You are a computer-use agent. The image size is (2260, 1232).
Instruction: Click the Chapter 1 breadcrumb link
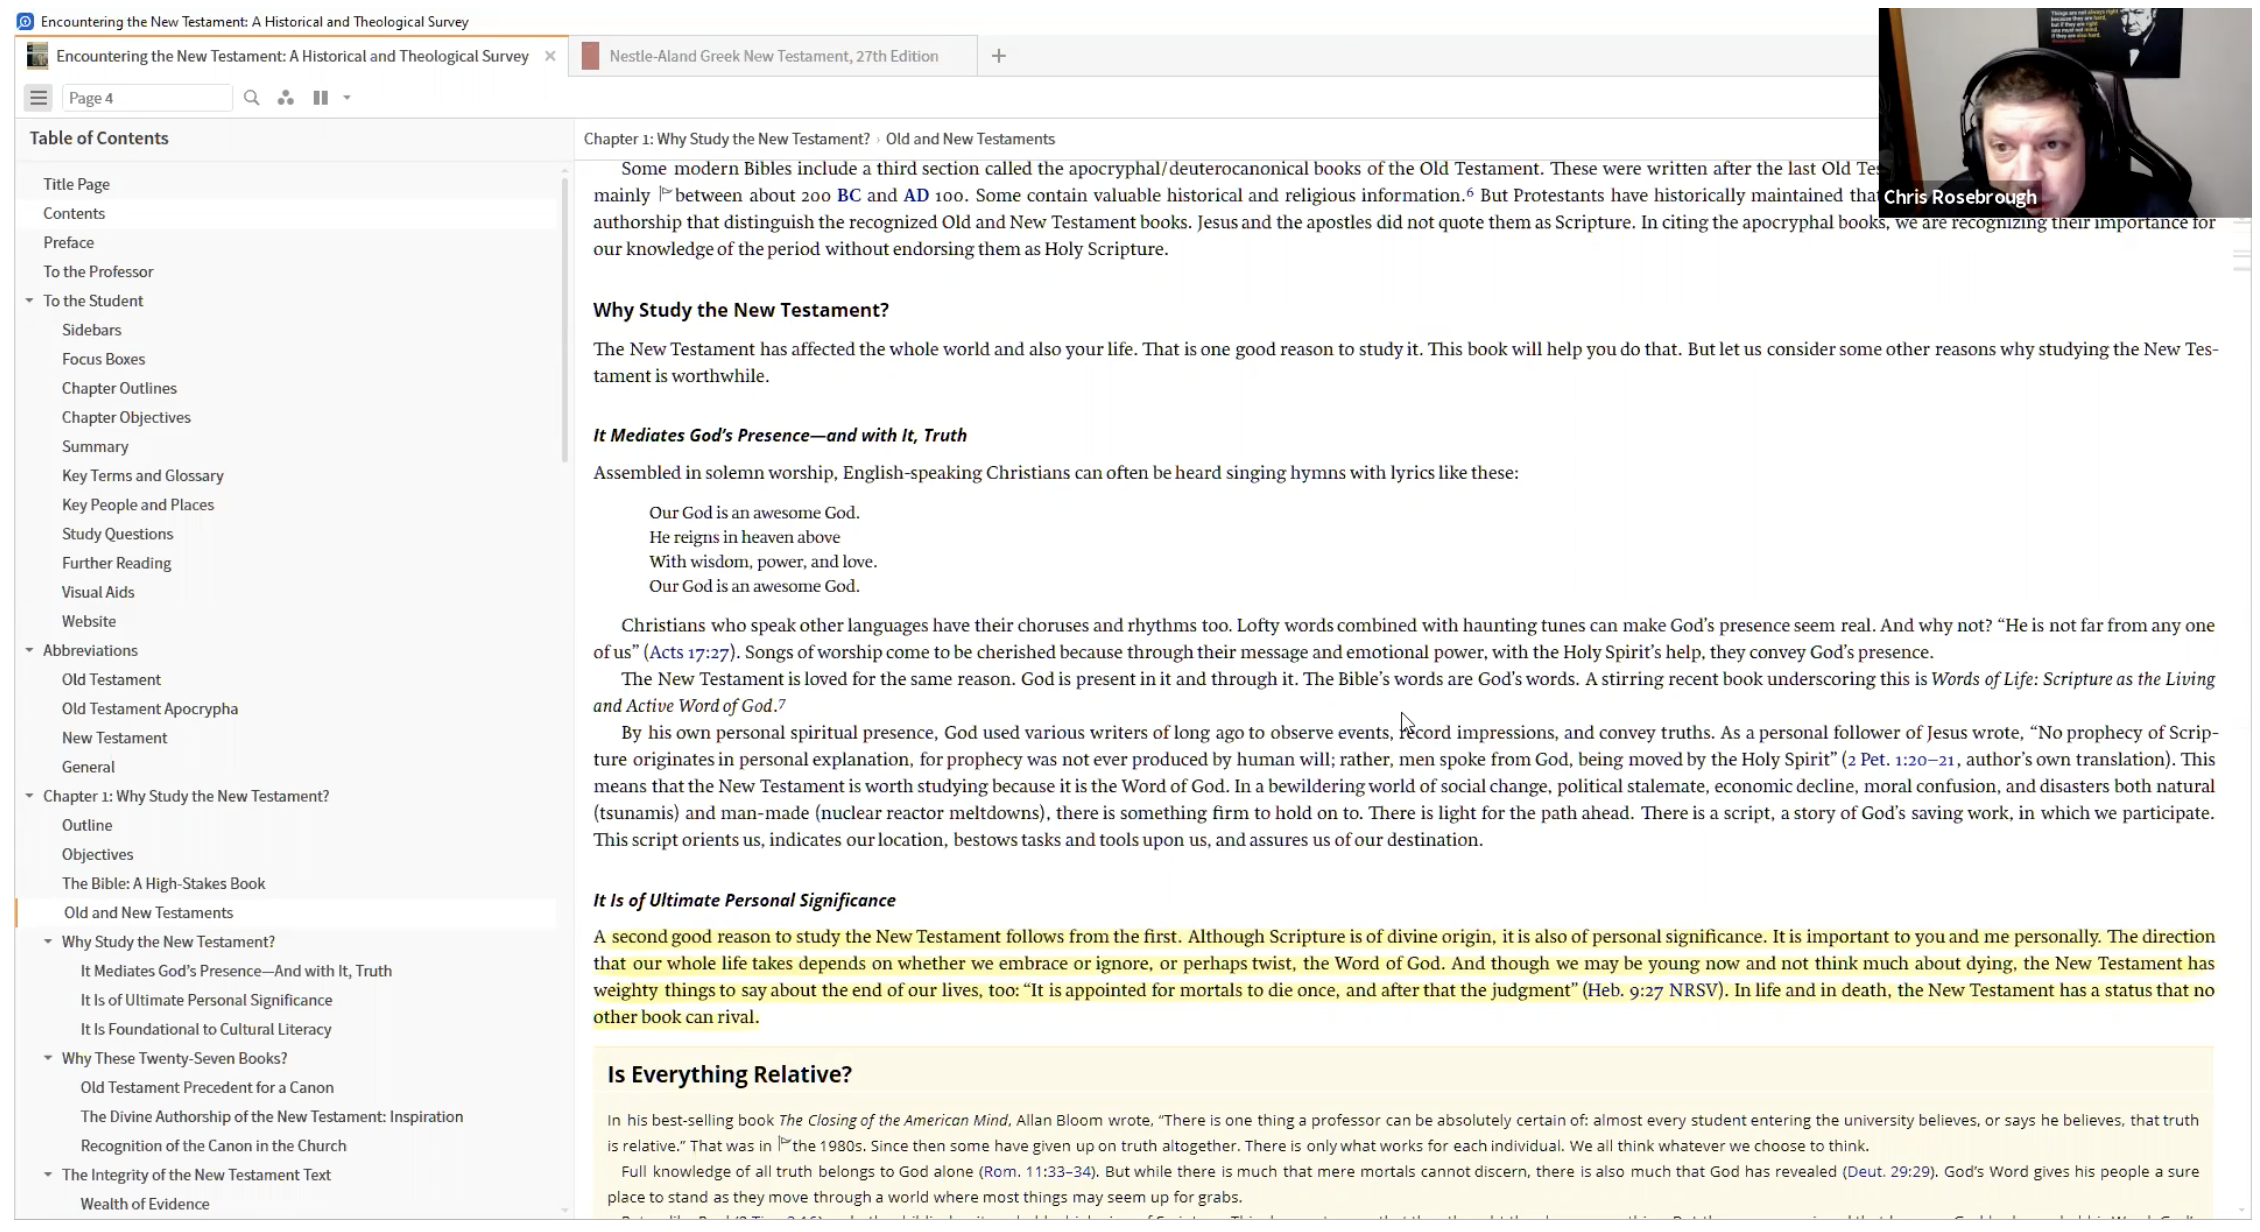coord(726,139)
